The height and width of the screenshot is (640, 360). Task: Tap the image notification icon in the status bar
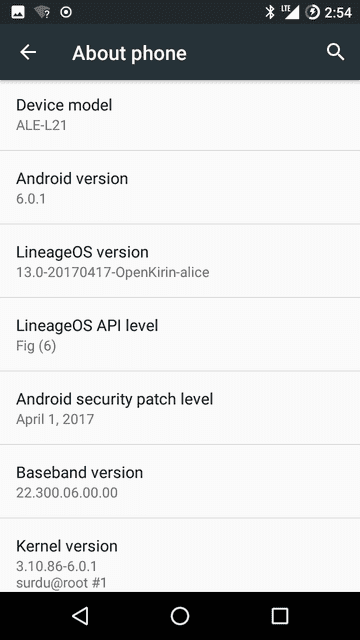coord(18,12)
